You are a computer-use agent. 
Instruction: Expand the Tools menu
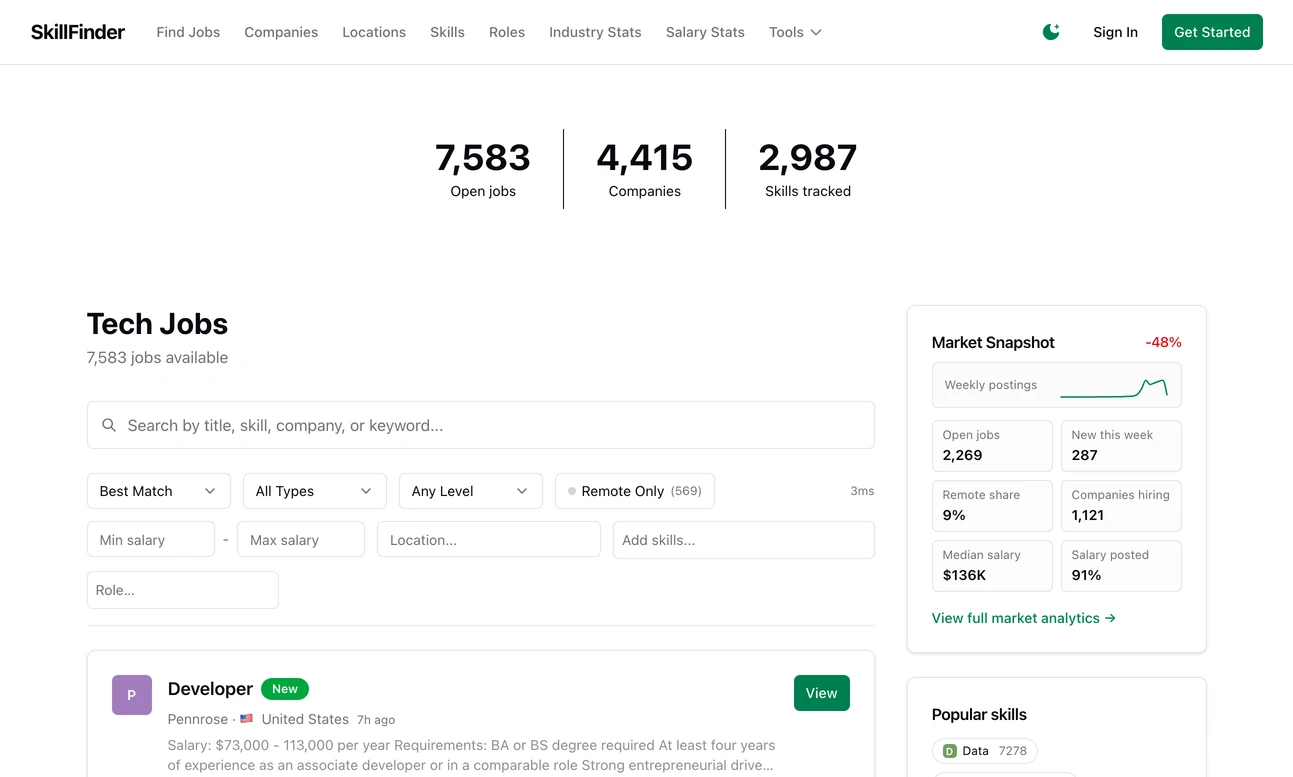pos(795,32)
